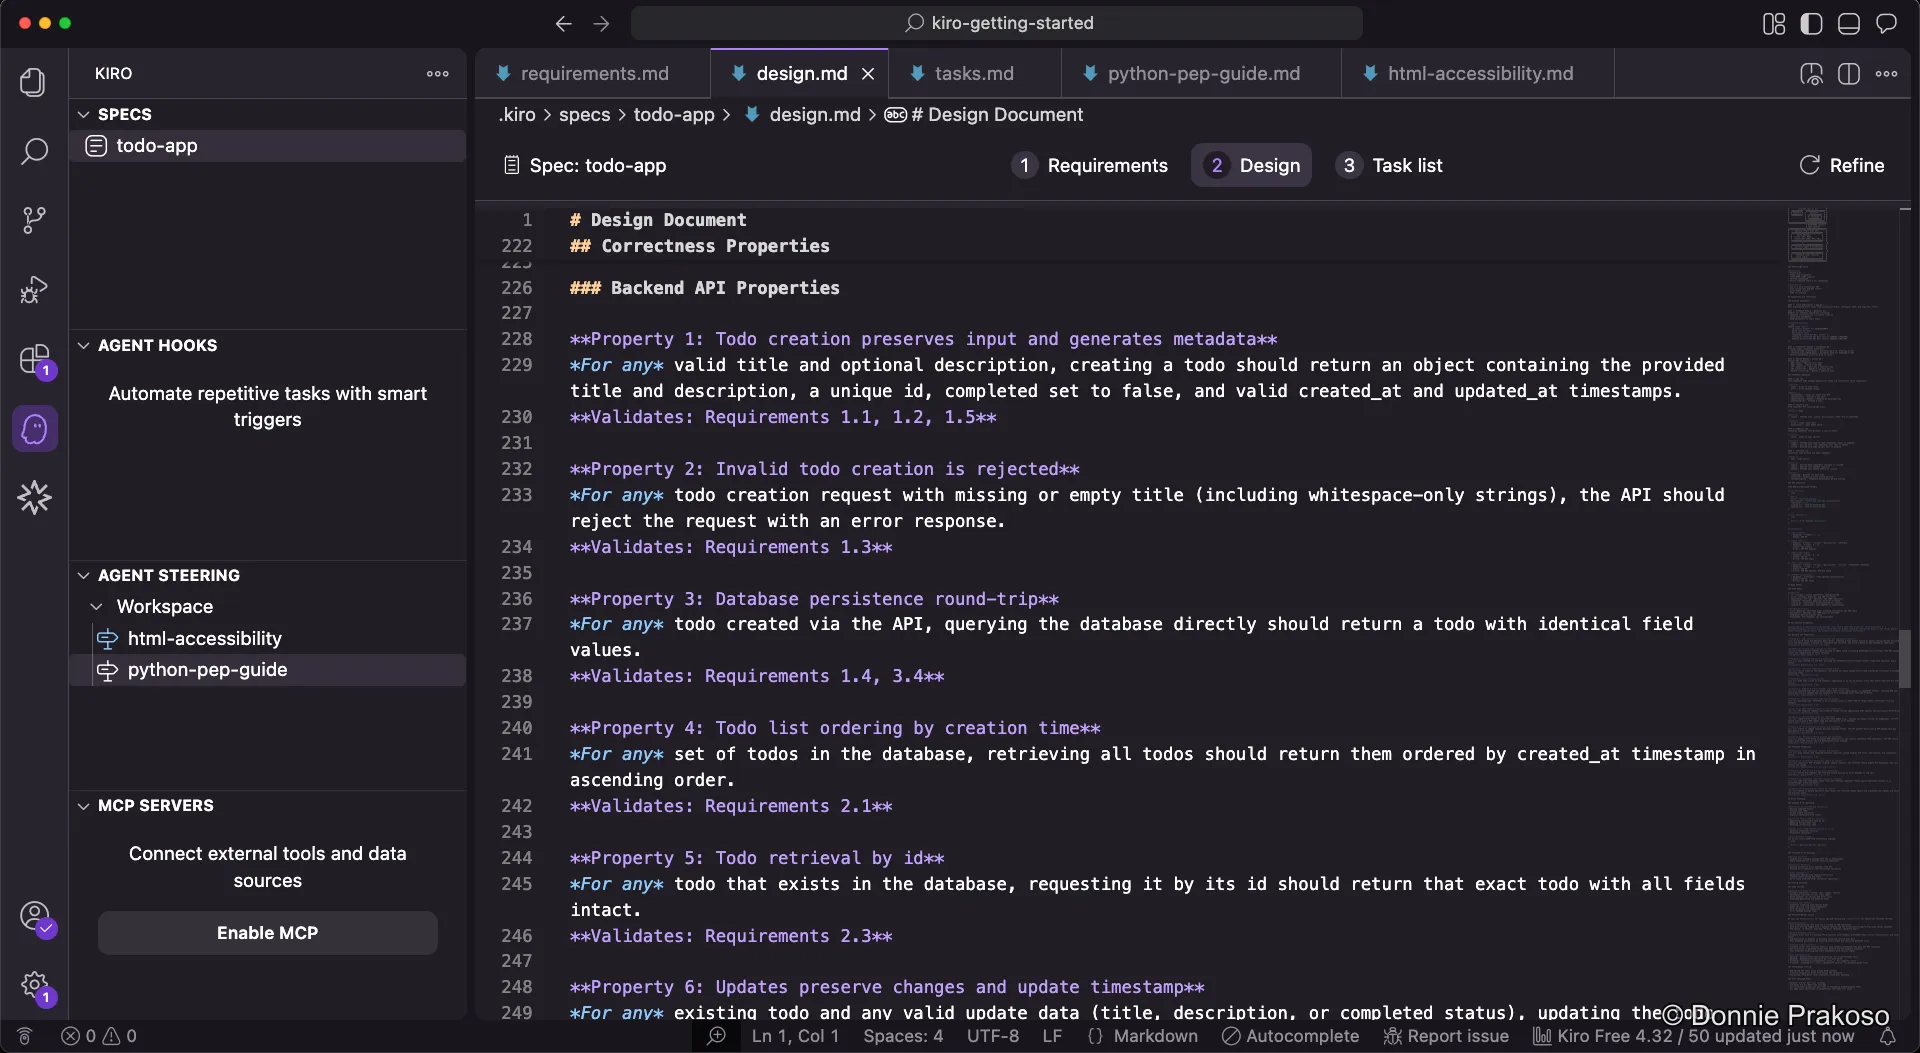Open the Customize Layout control

click(1772, 23)
